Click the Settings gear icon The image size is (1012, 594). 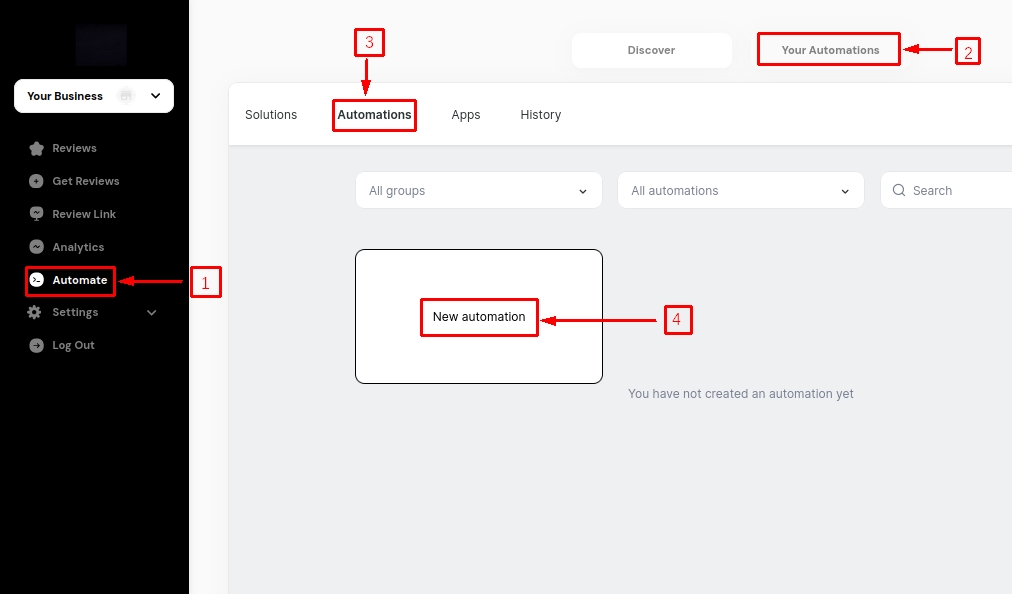pos(35,312)
